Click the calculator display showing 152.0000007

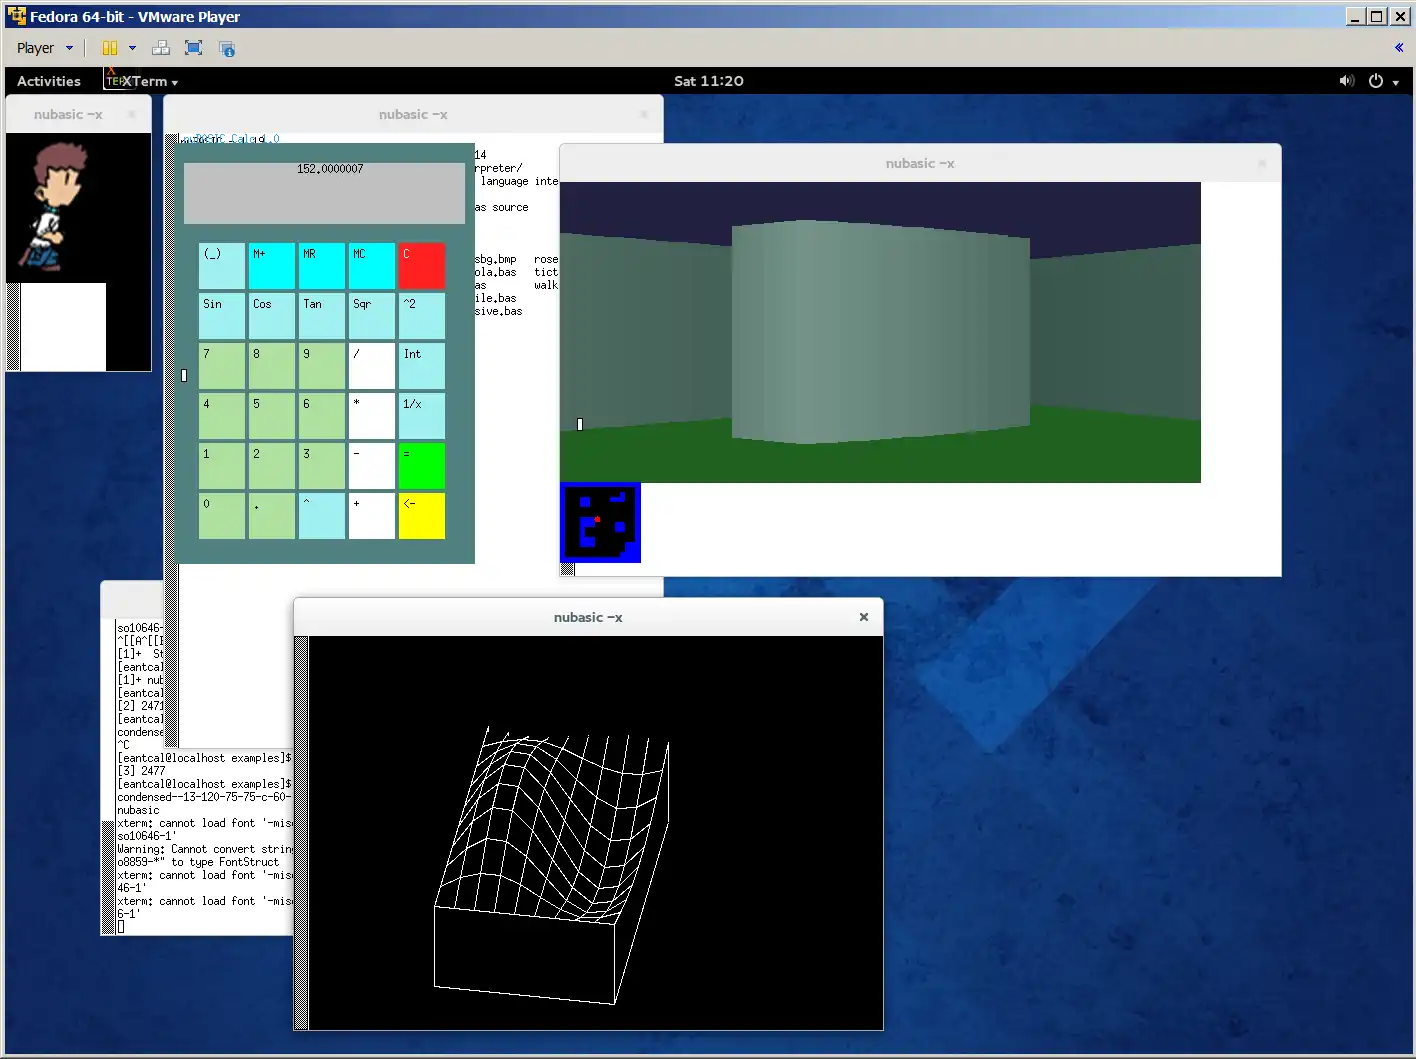(325, 193)
